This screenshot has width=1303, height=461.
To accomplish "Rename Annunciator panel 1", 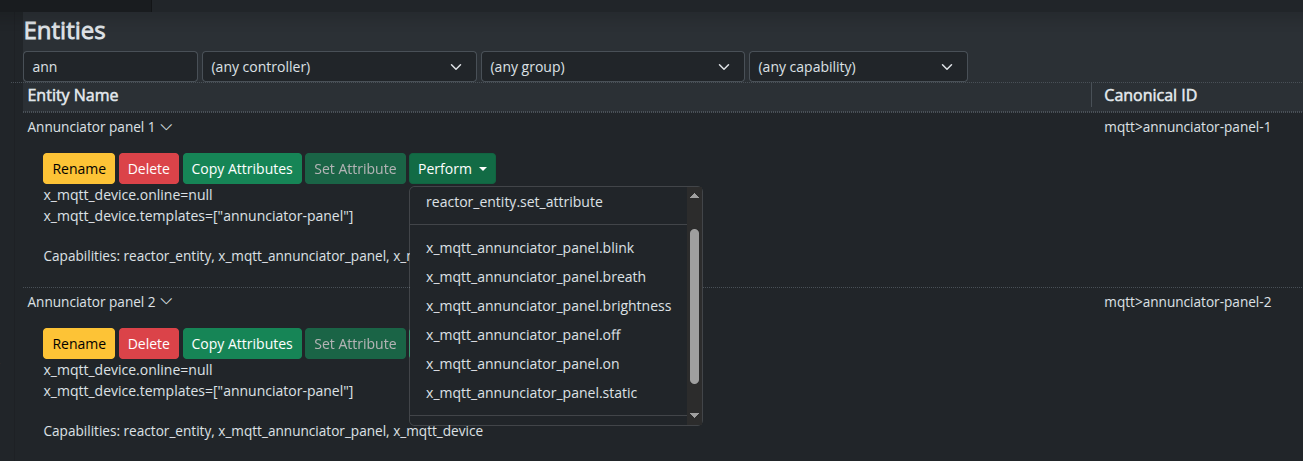I will pos(79,169).
